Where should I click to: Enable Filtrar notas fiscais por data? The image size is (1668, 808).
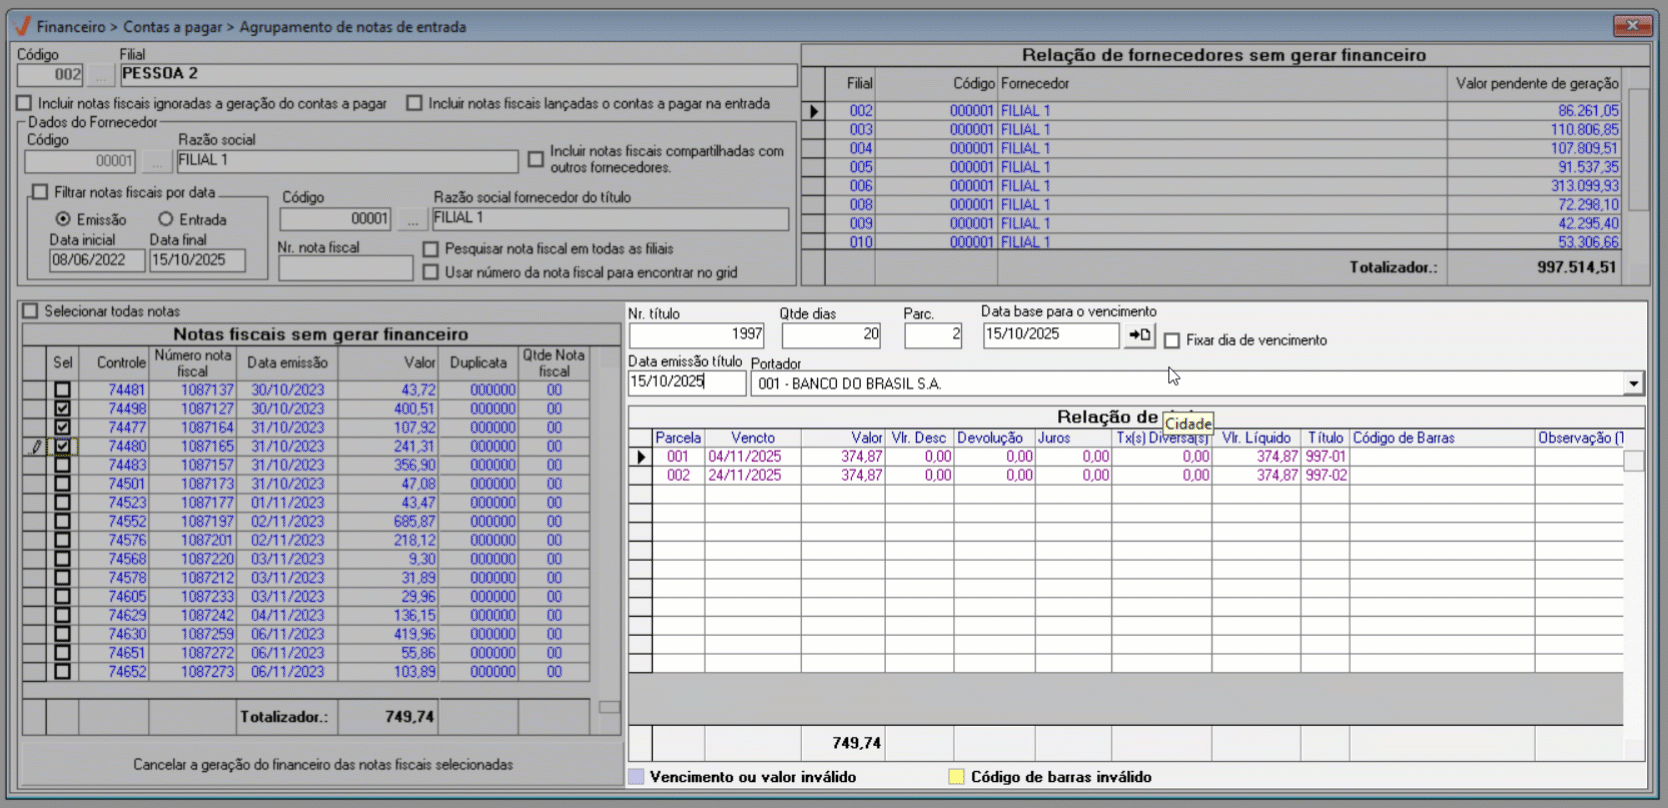(40, 192)
